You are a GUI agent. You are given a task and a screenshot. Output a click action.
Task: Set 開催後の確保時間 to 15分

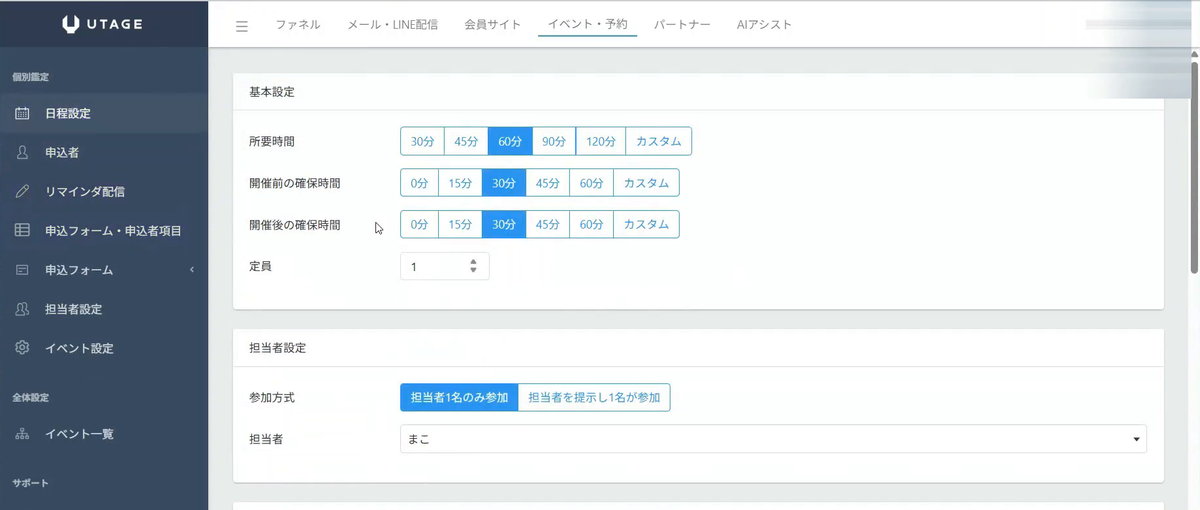[x=460, y=225]
